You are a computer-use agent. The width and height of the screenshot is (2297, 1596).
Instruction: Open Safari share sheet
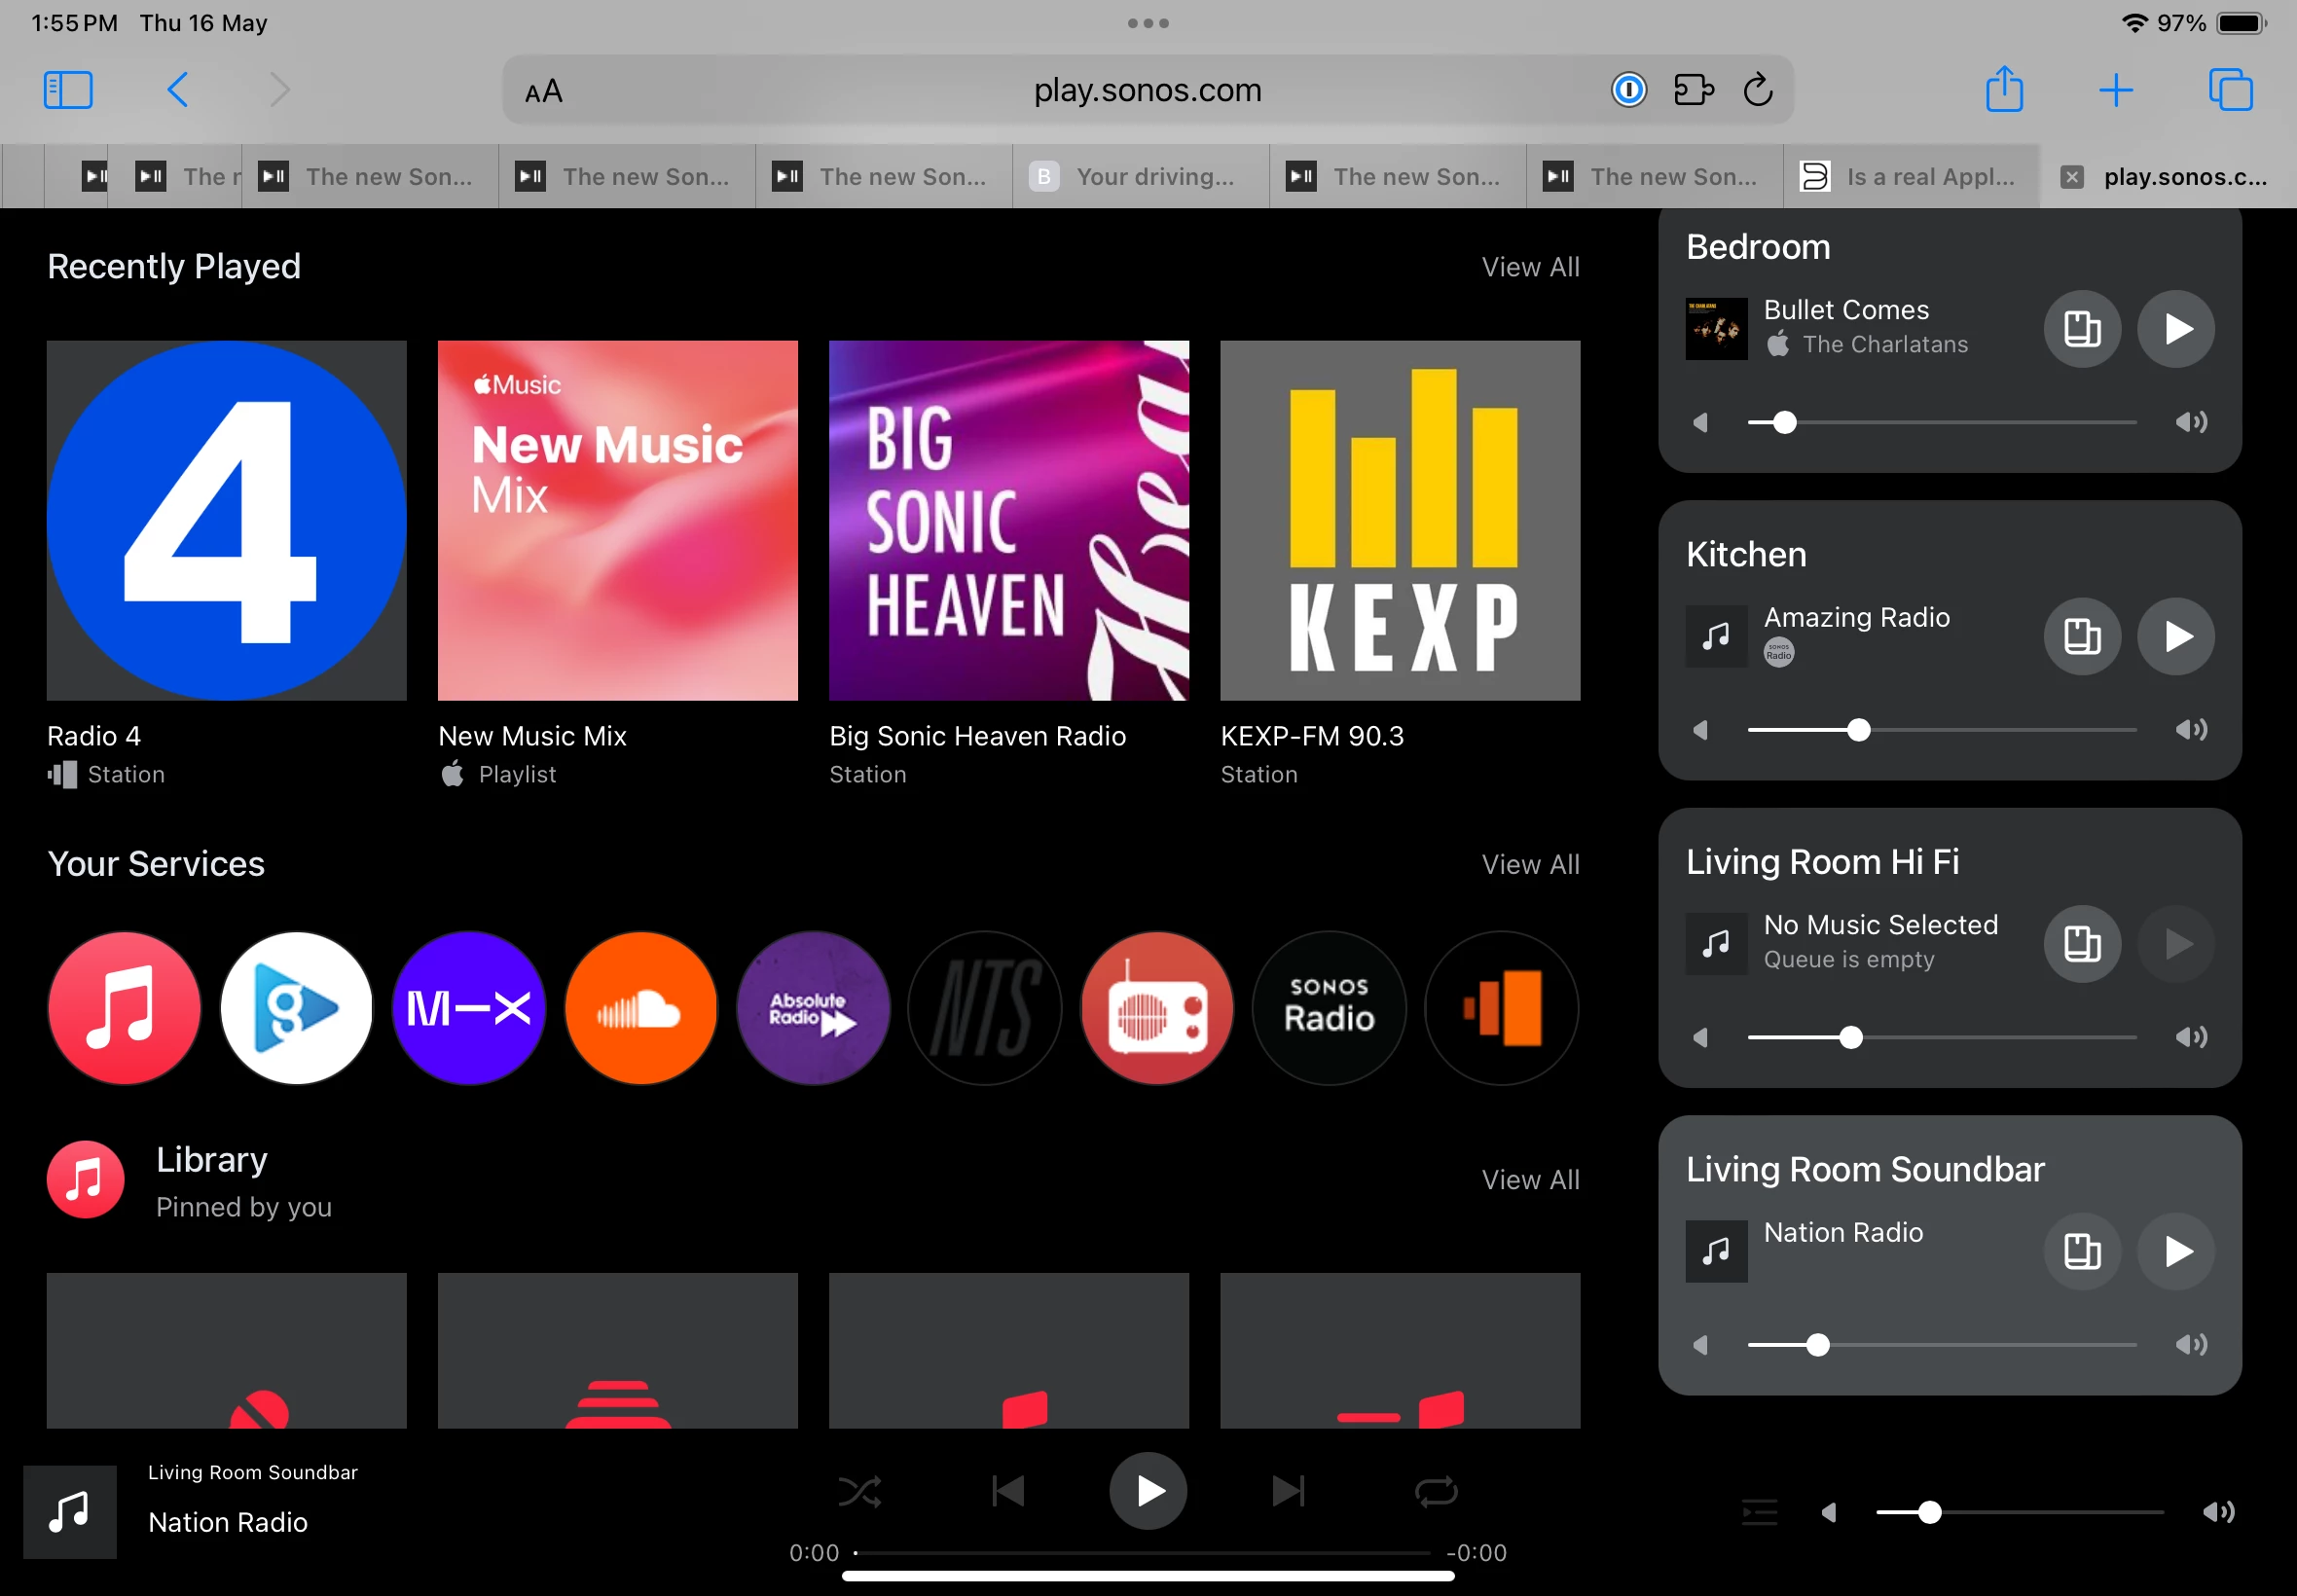click(2004, 89)
